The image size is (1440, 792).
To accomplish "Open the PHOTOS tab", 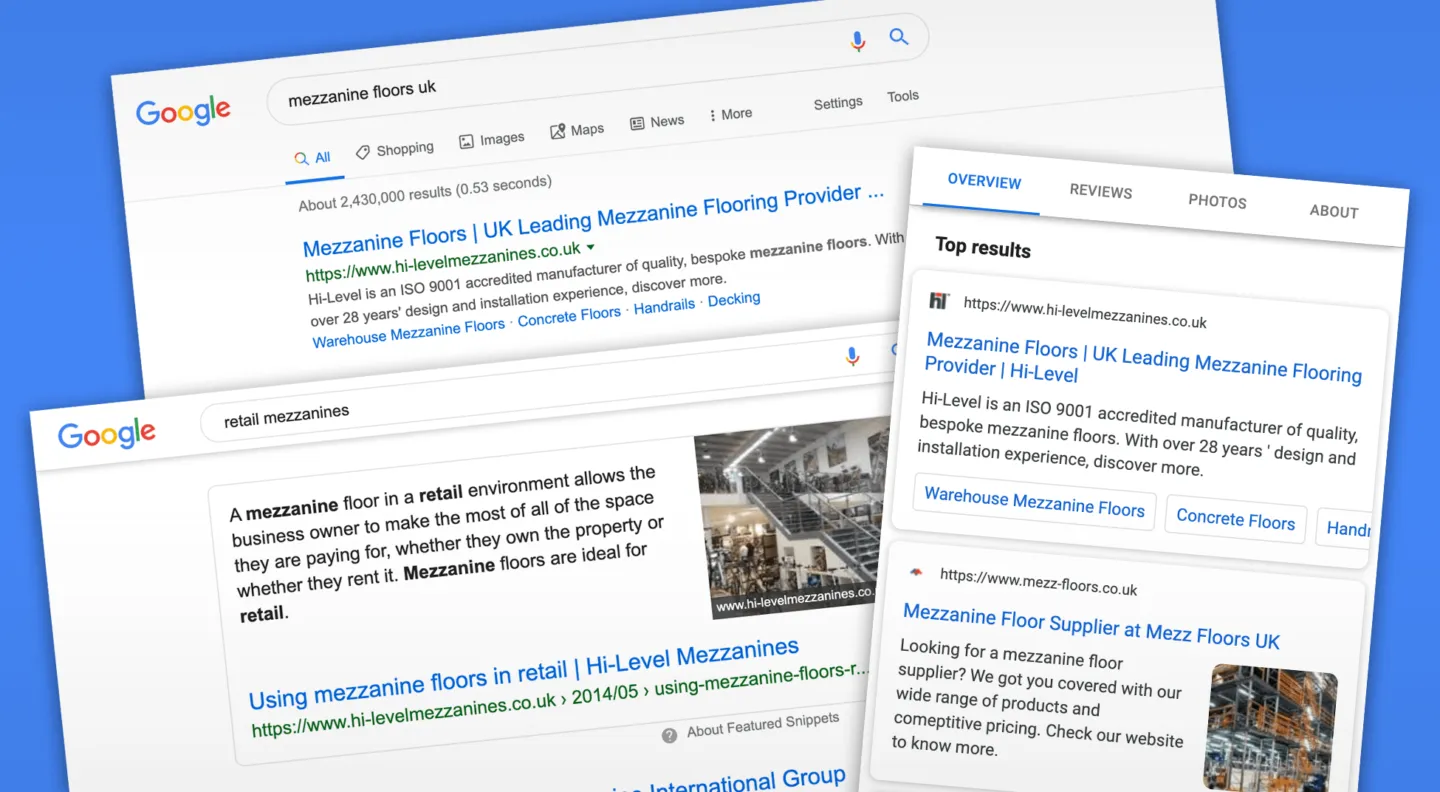I will (1217, 201).
